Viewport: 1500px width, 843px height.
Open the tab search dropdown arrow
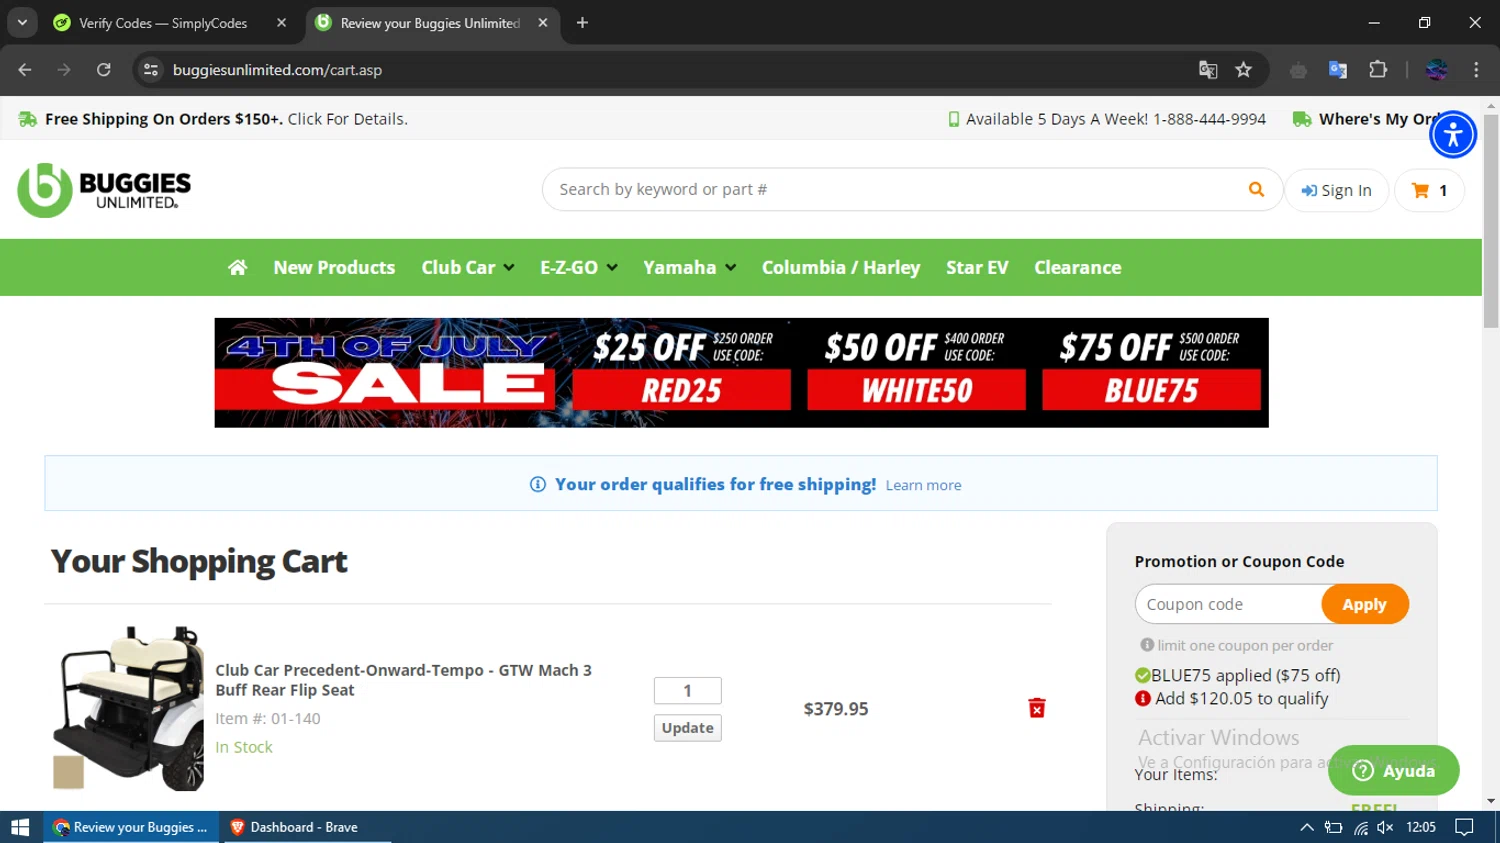click(x=22, y=23)
